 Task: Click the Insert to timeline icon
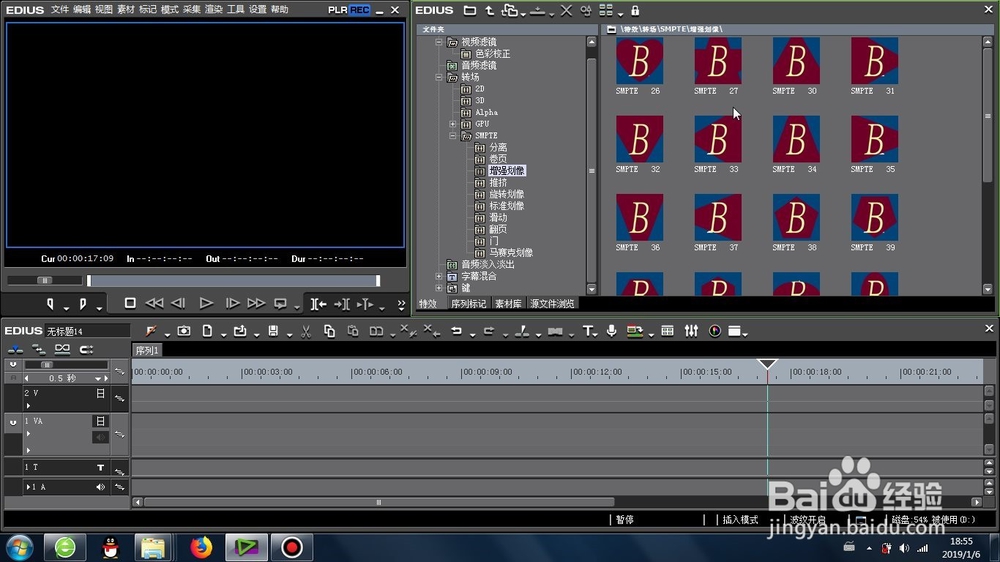coord(318,304)
